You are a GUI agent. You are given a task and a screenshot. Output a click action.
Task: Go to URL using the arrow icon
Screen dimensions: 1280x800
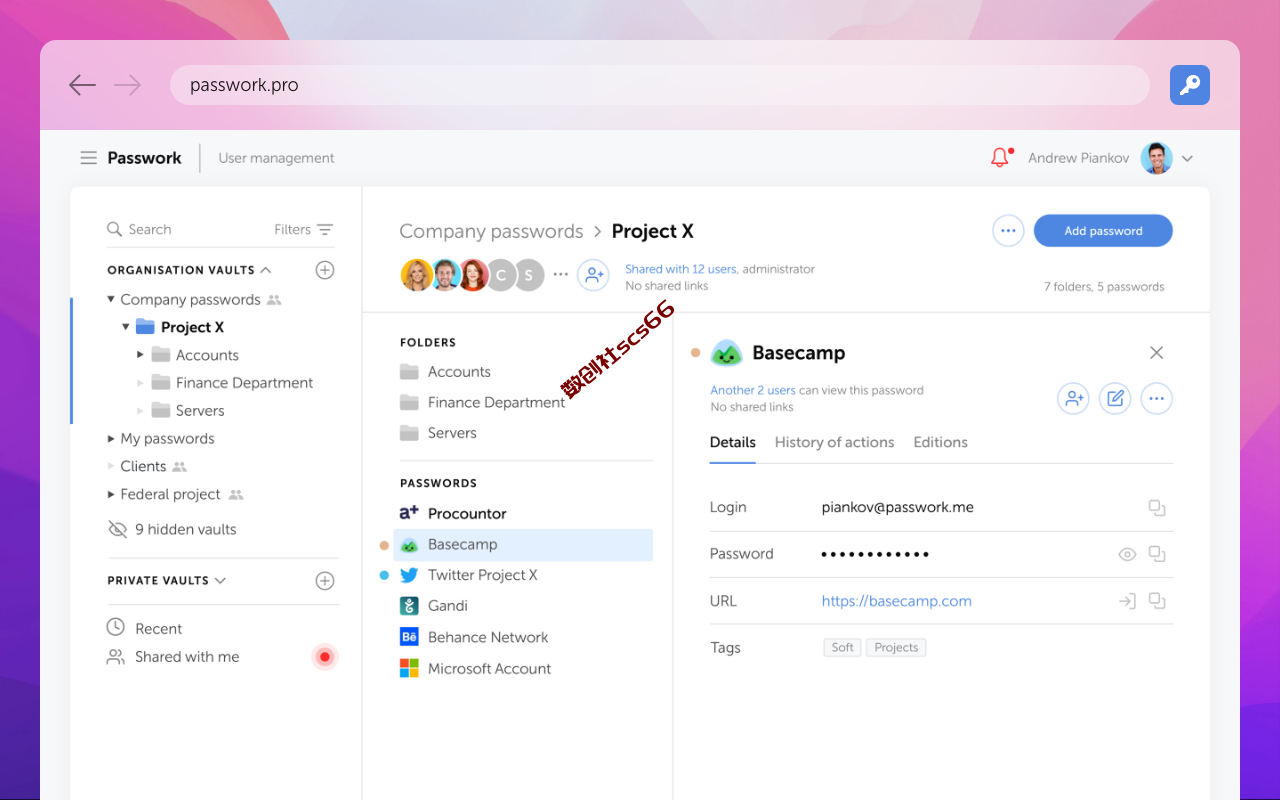pyautogui.click(x=1127, y=601)
